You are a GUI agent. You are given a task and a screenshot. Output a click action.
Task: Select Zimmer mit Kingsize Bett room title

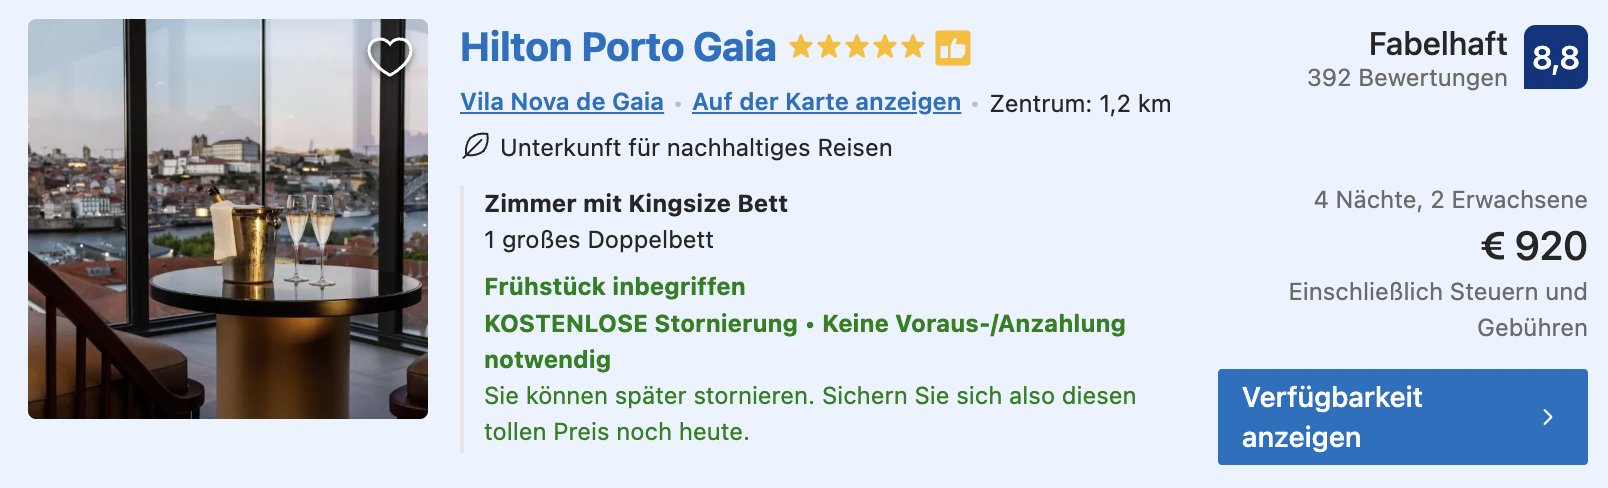click(x=636, y=204)
